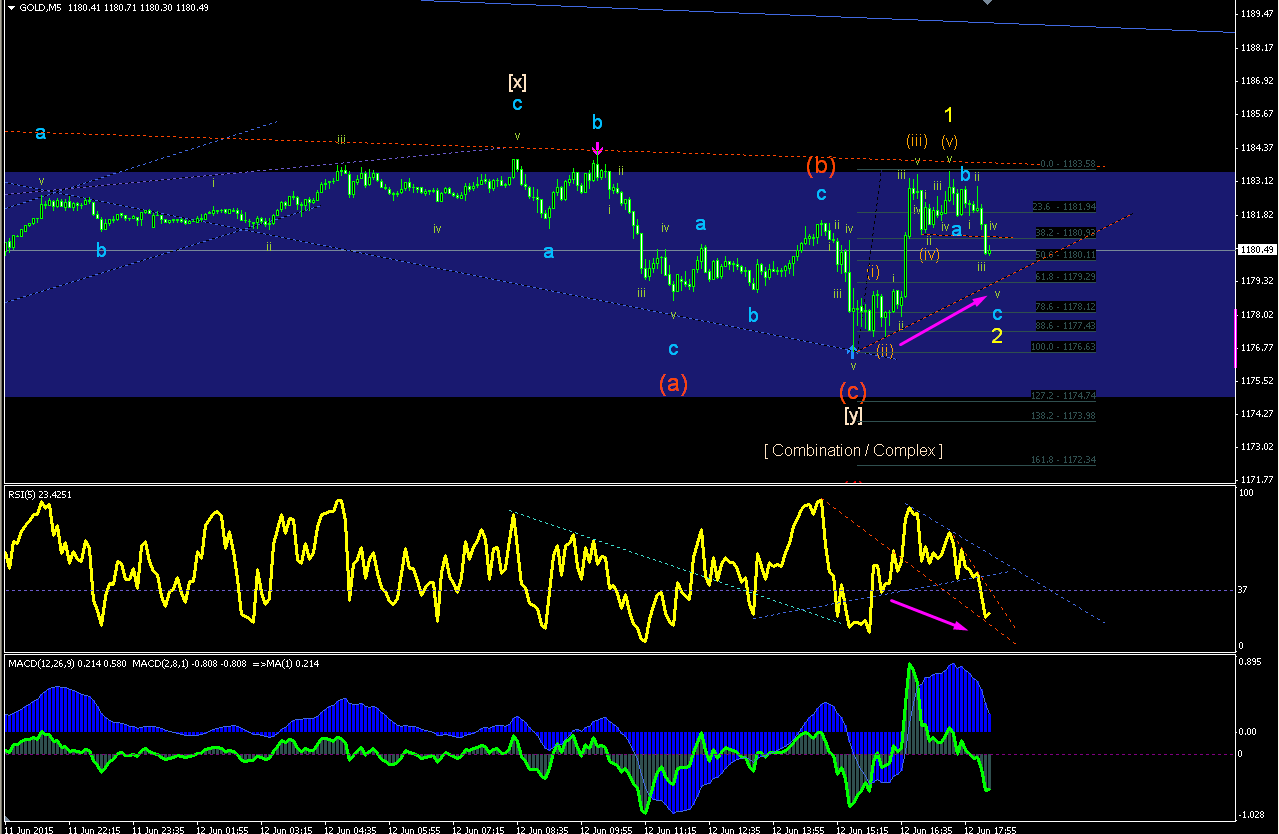Image resolution: width=1279 pixels, height=834 pixels.
Task: Click the 12 Jun 17:55 time axis label
Action: tap(991, 829)
